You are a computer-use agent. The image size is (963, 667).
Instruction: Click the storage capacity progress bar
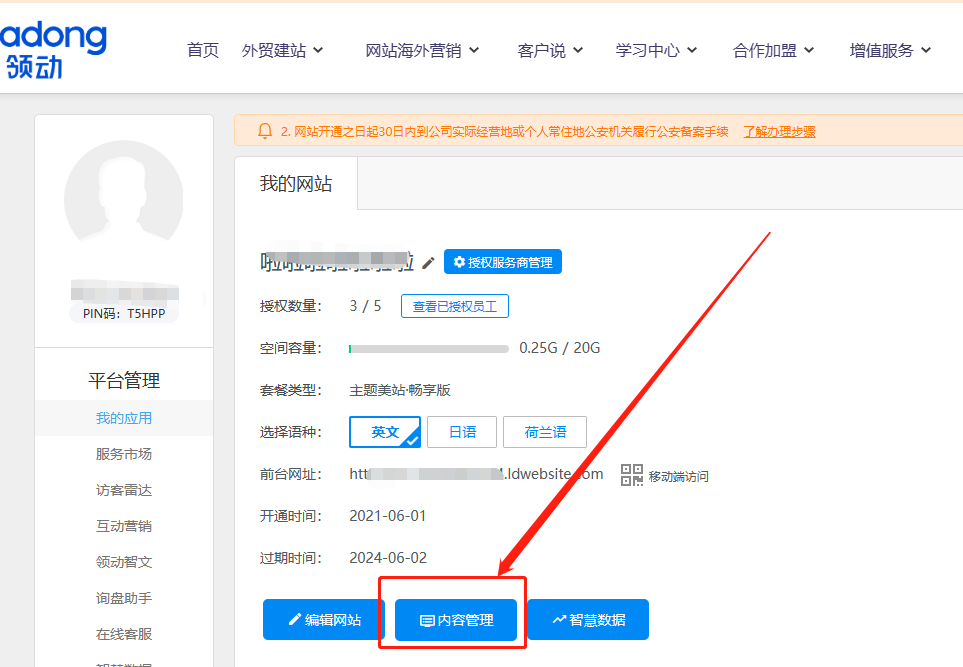point(428,348)
